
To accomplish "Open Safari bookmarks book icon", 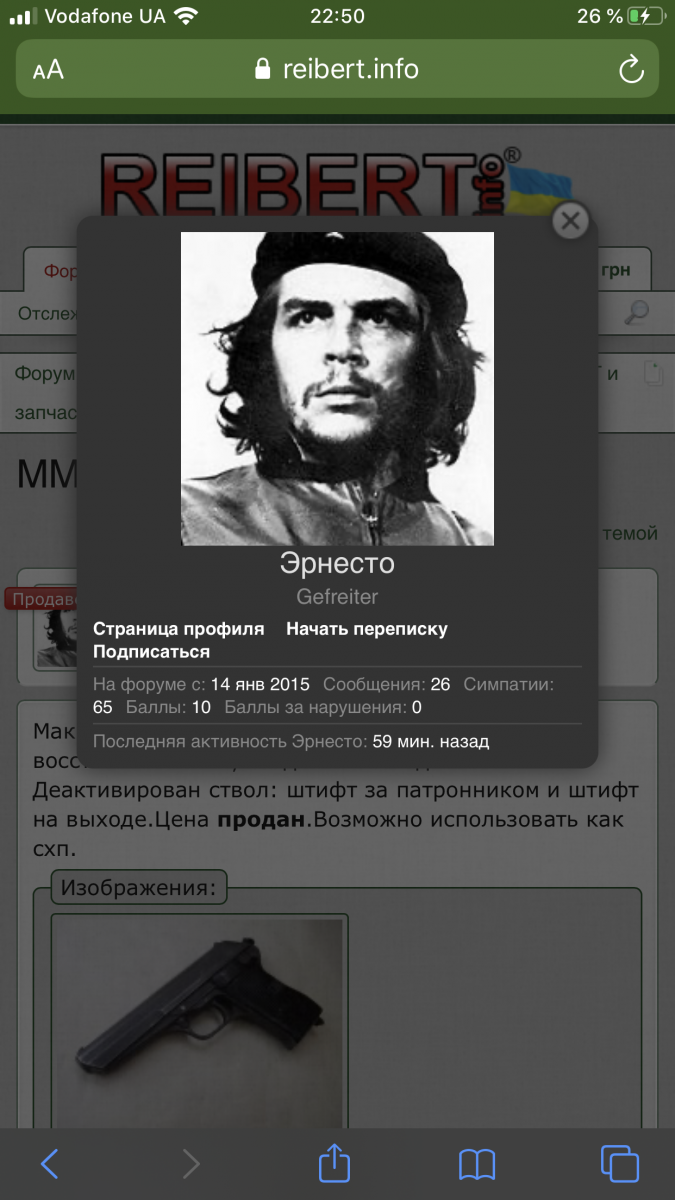I will 477,1164.
